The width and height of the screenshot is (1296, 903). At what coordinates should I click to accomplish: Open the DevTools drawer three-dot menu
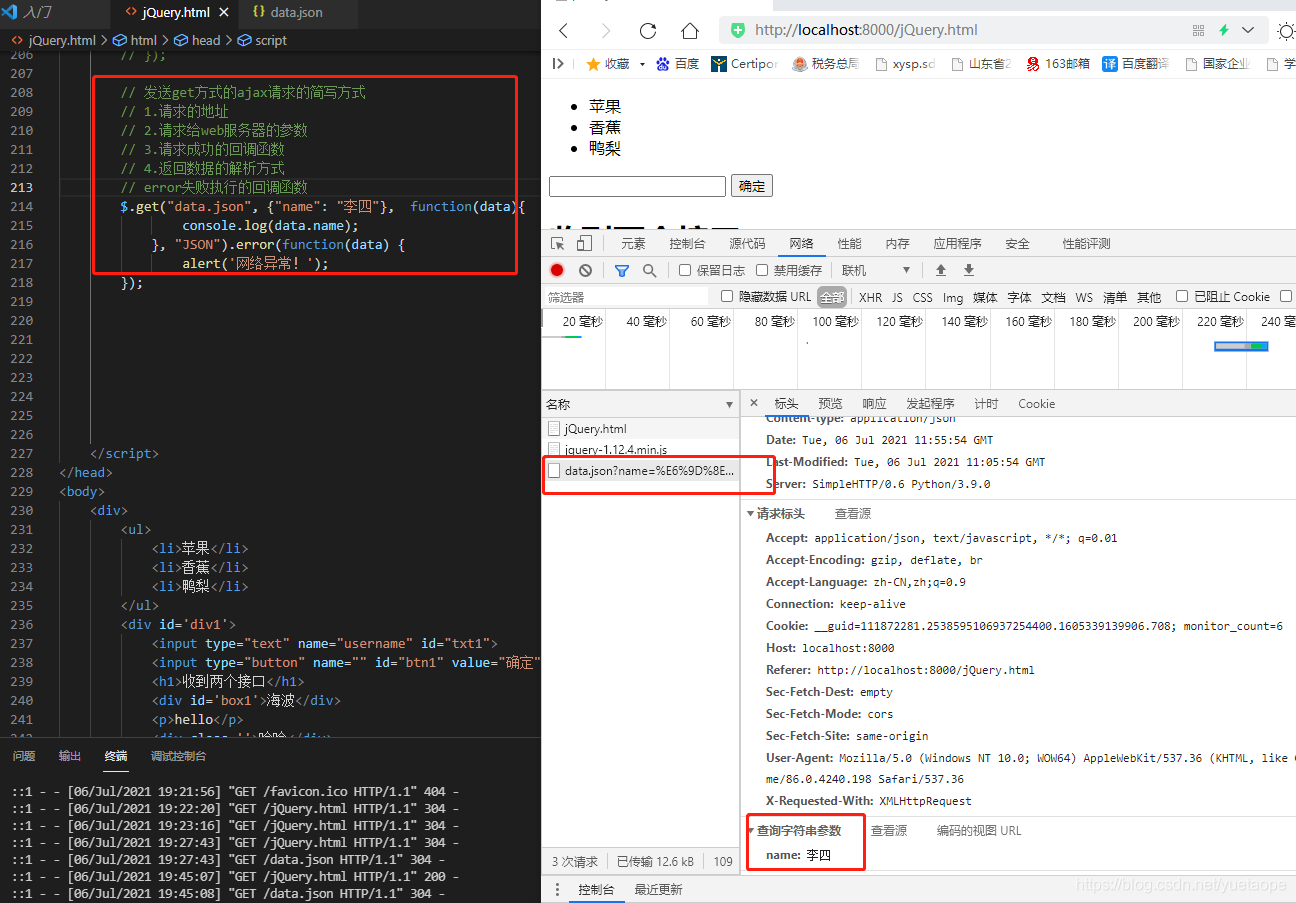[x=558, y=889]
